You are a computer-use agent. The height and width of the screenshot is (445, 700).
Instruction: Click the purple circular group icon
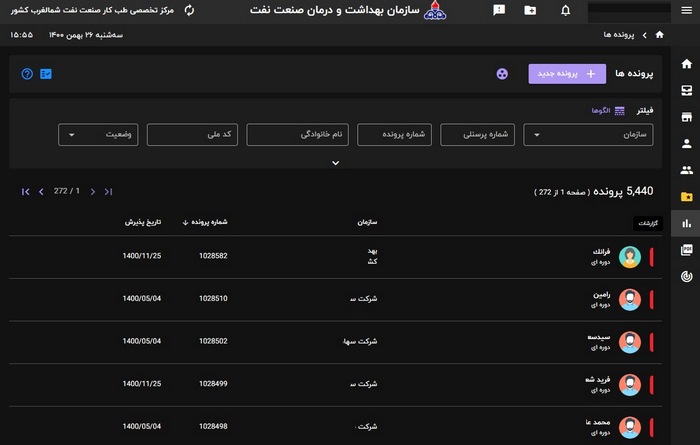pos(502,74)
